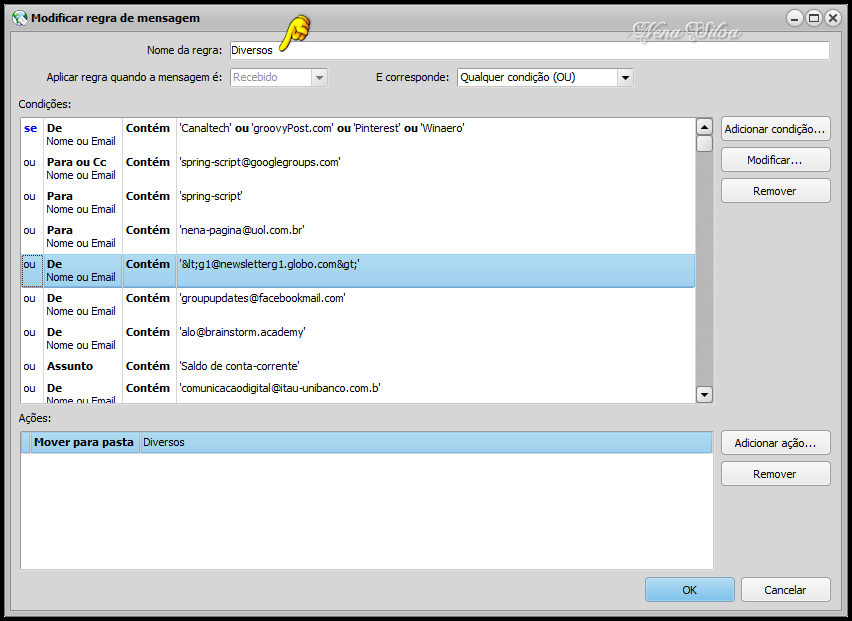
Task: Click 'Remover' next to the conditions list
Action: coord(775,191)
